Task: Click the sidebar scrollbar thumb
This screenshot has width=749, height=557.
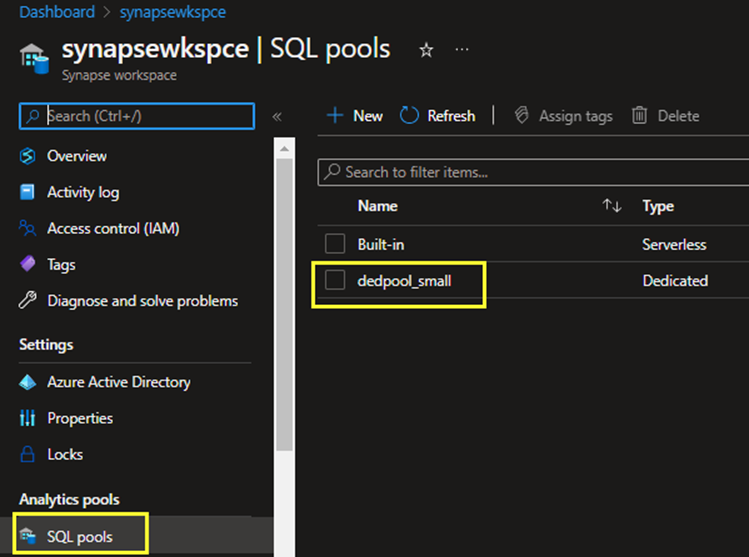Action: pyautogui.click(x=285, y=304)
